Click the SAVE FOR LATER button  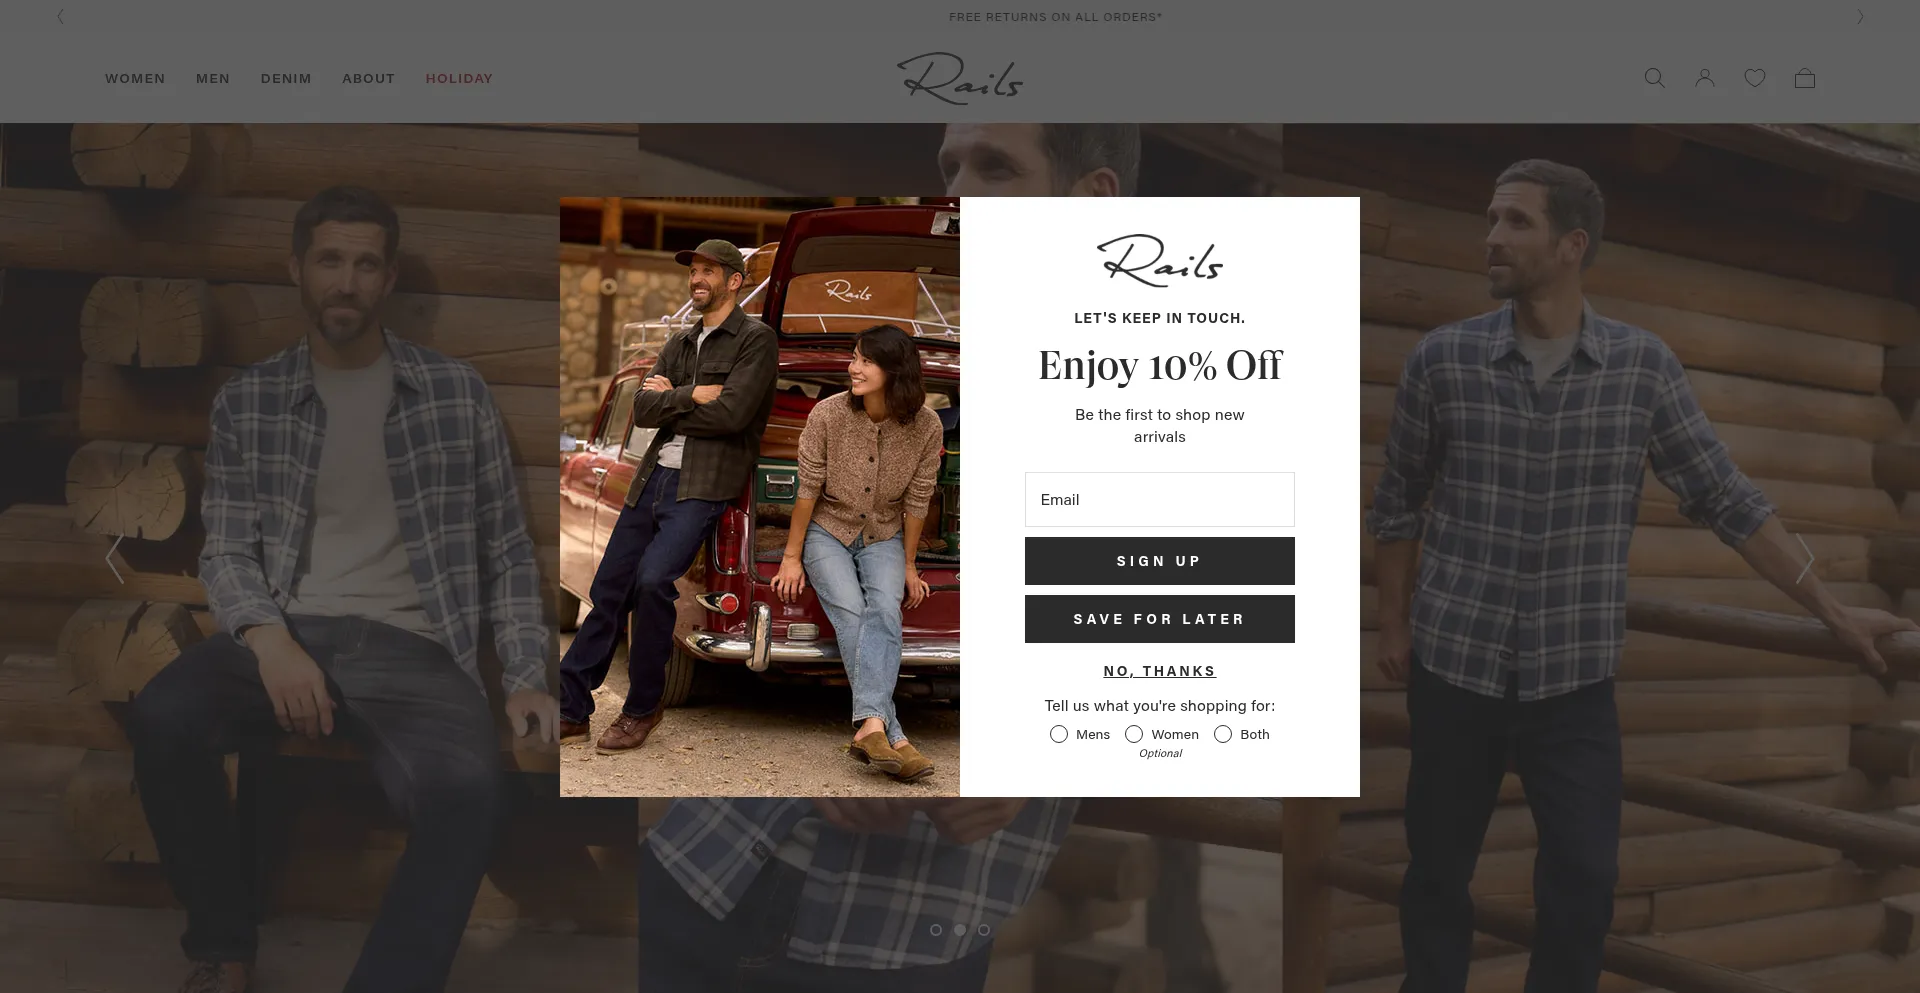[1159, 619]
